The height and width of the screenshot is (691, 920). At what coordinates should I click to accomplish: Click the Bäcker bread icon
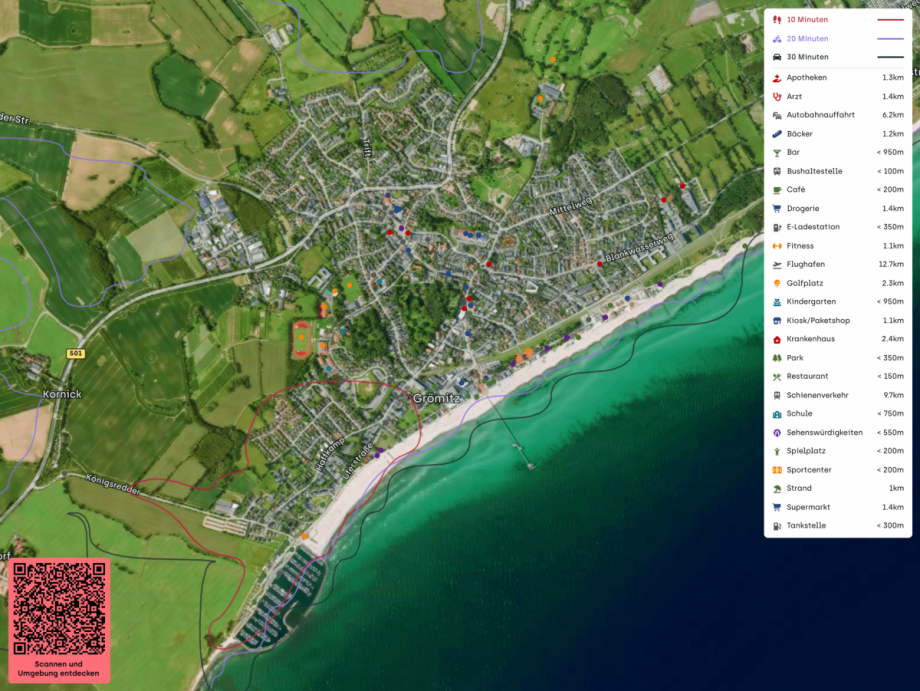777,134
